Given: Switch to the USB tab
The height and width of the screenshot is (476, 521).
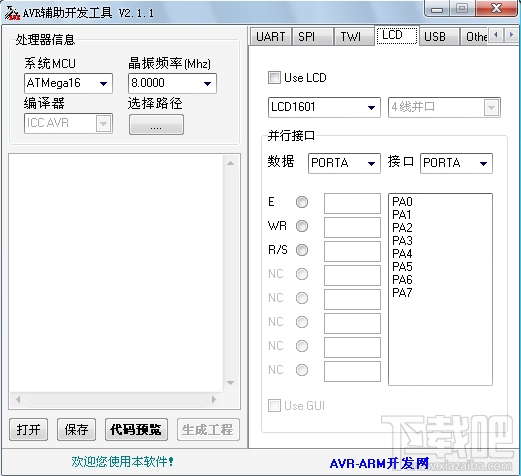Looking at the screenshot, I should coord(439,37).
